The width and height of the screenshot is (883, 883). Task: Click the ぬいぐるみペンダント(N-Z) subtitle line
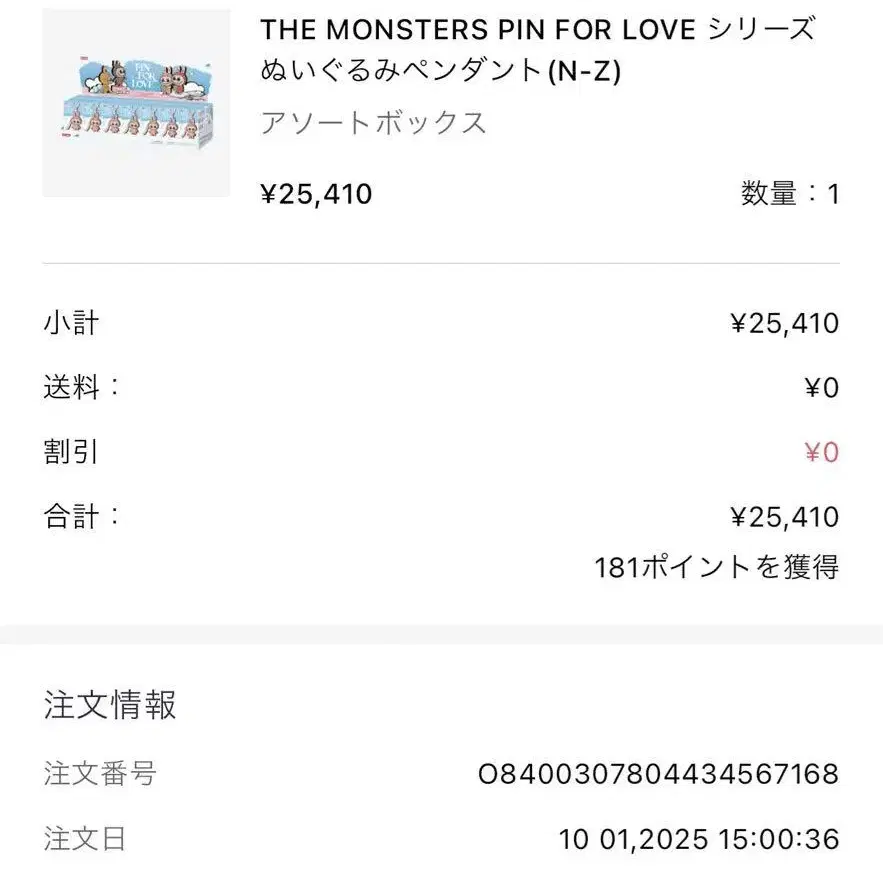click(x=440, y=72)
